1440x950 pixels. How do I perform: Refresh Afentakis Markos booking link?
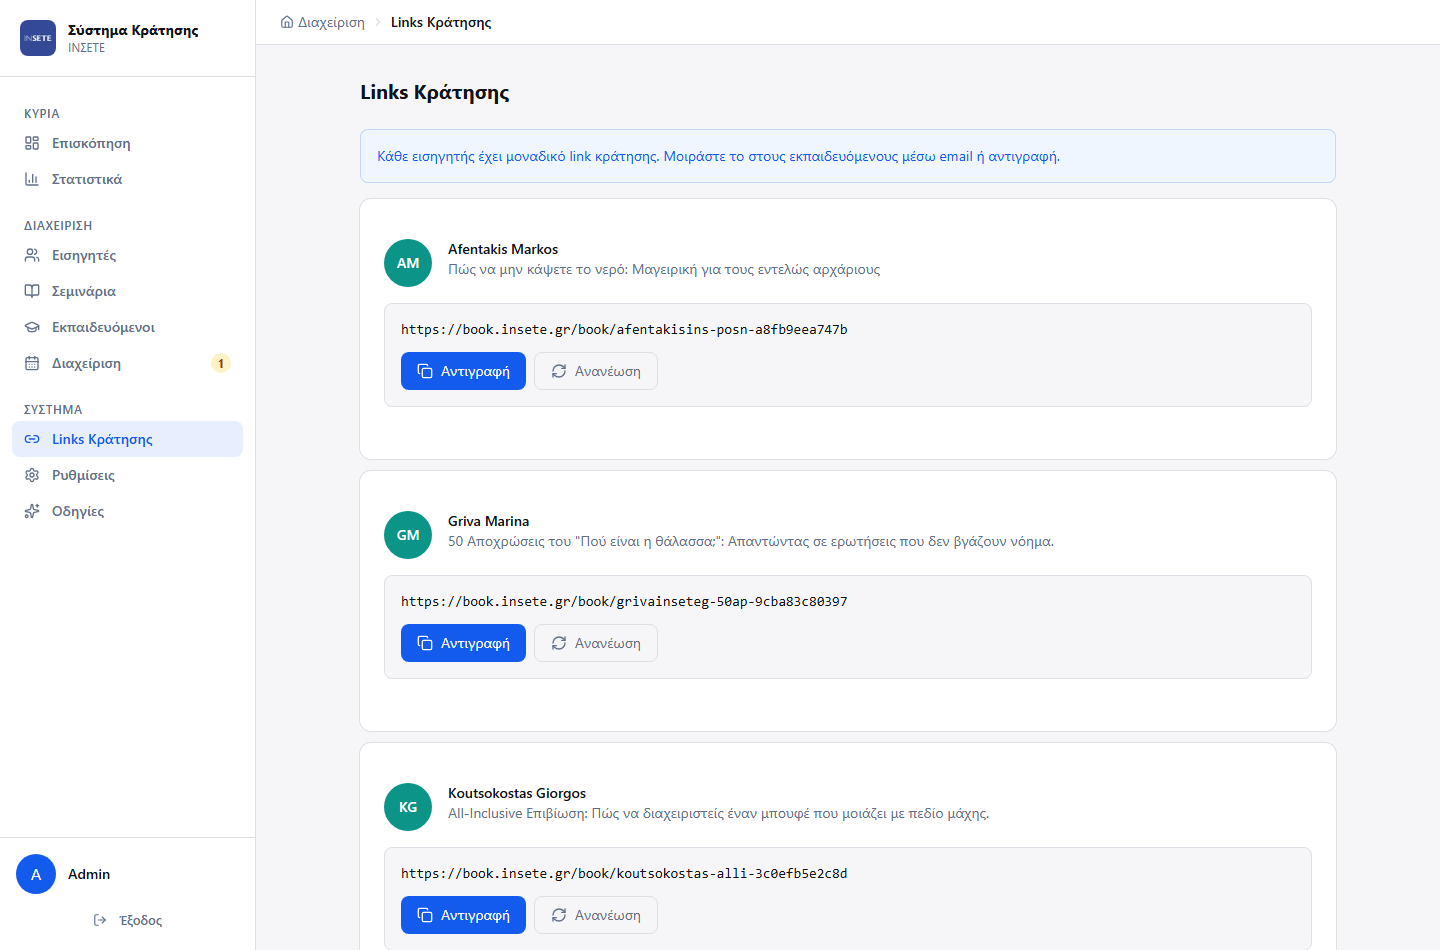pos(596,371)
